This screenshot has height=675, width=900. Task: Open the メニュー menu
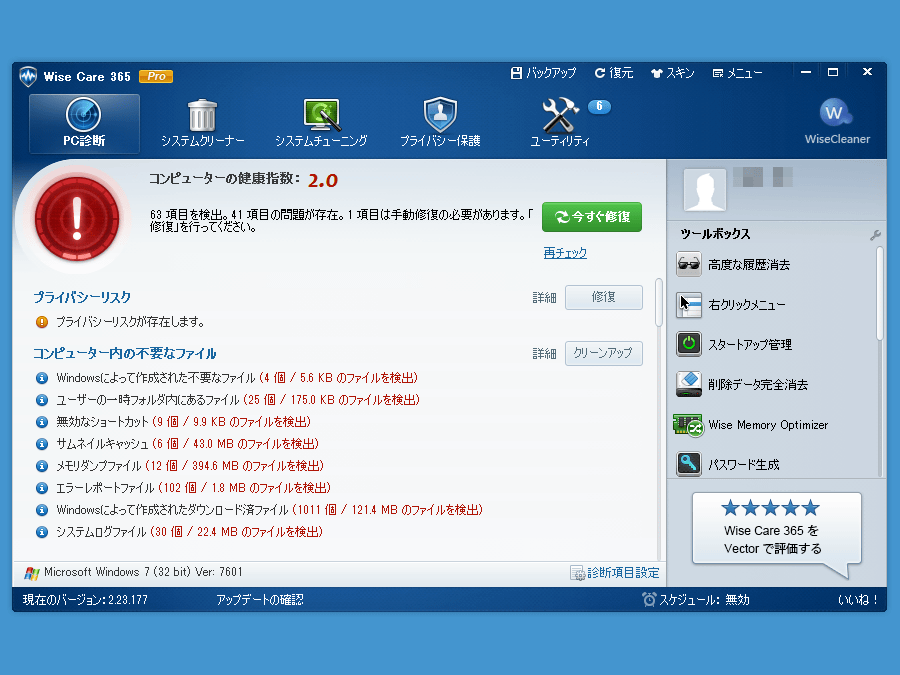pos(738,73)
